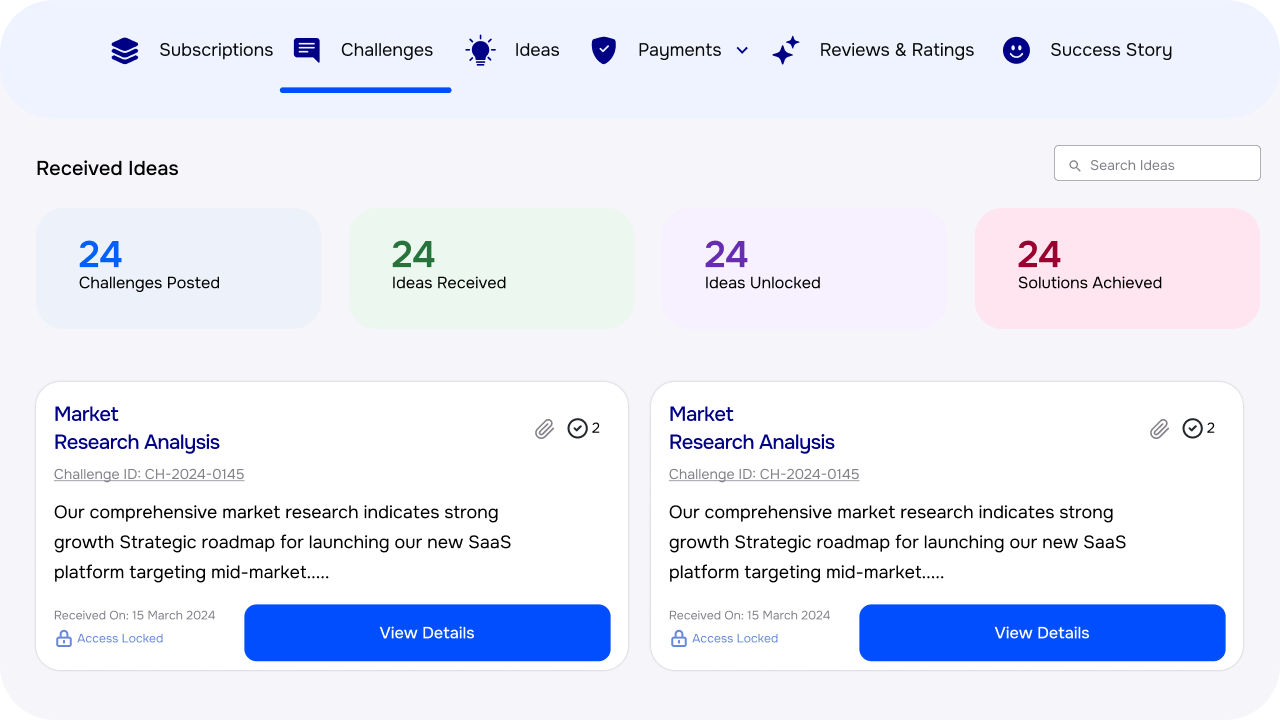Click right card's Market Research Analysis title
1280x720 pixels.
752,428
